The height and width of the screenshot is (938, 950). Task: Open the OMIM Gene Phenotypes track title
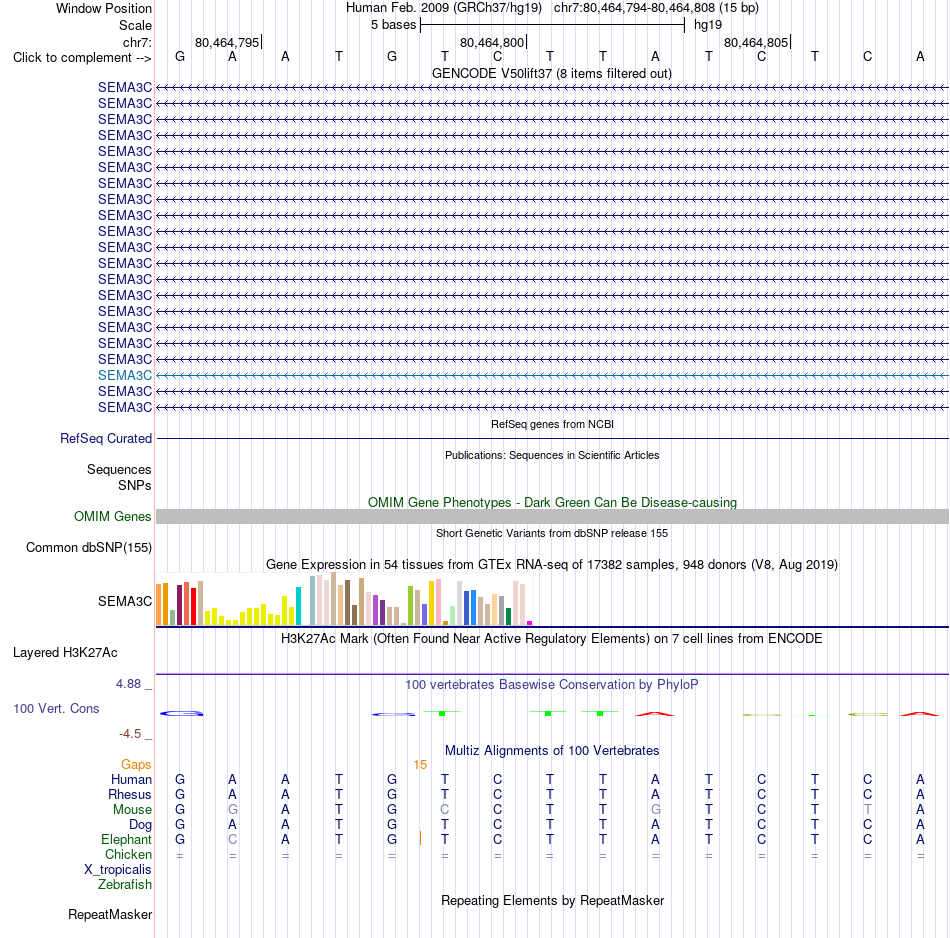pos(552,502)
